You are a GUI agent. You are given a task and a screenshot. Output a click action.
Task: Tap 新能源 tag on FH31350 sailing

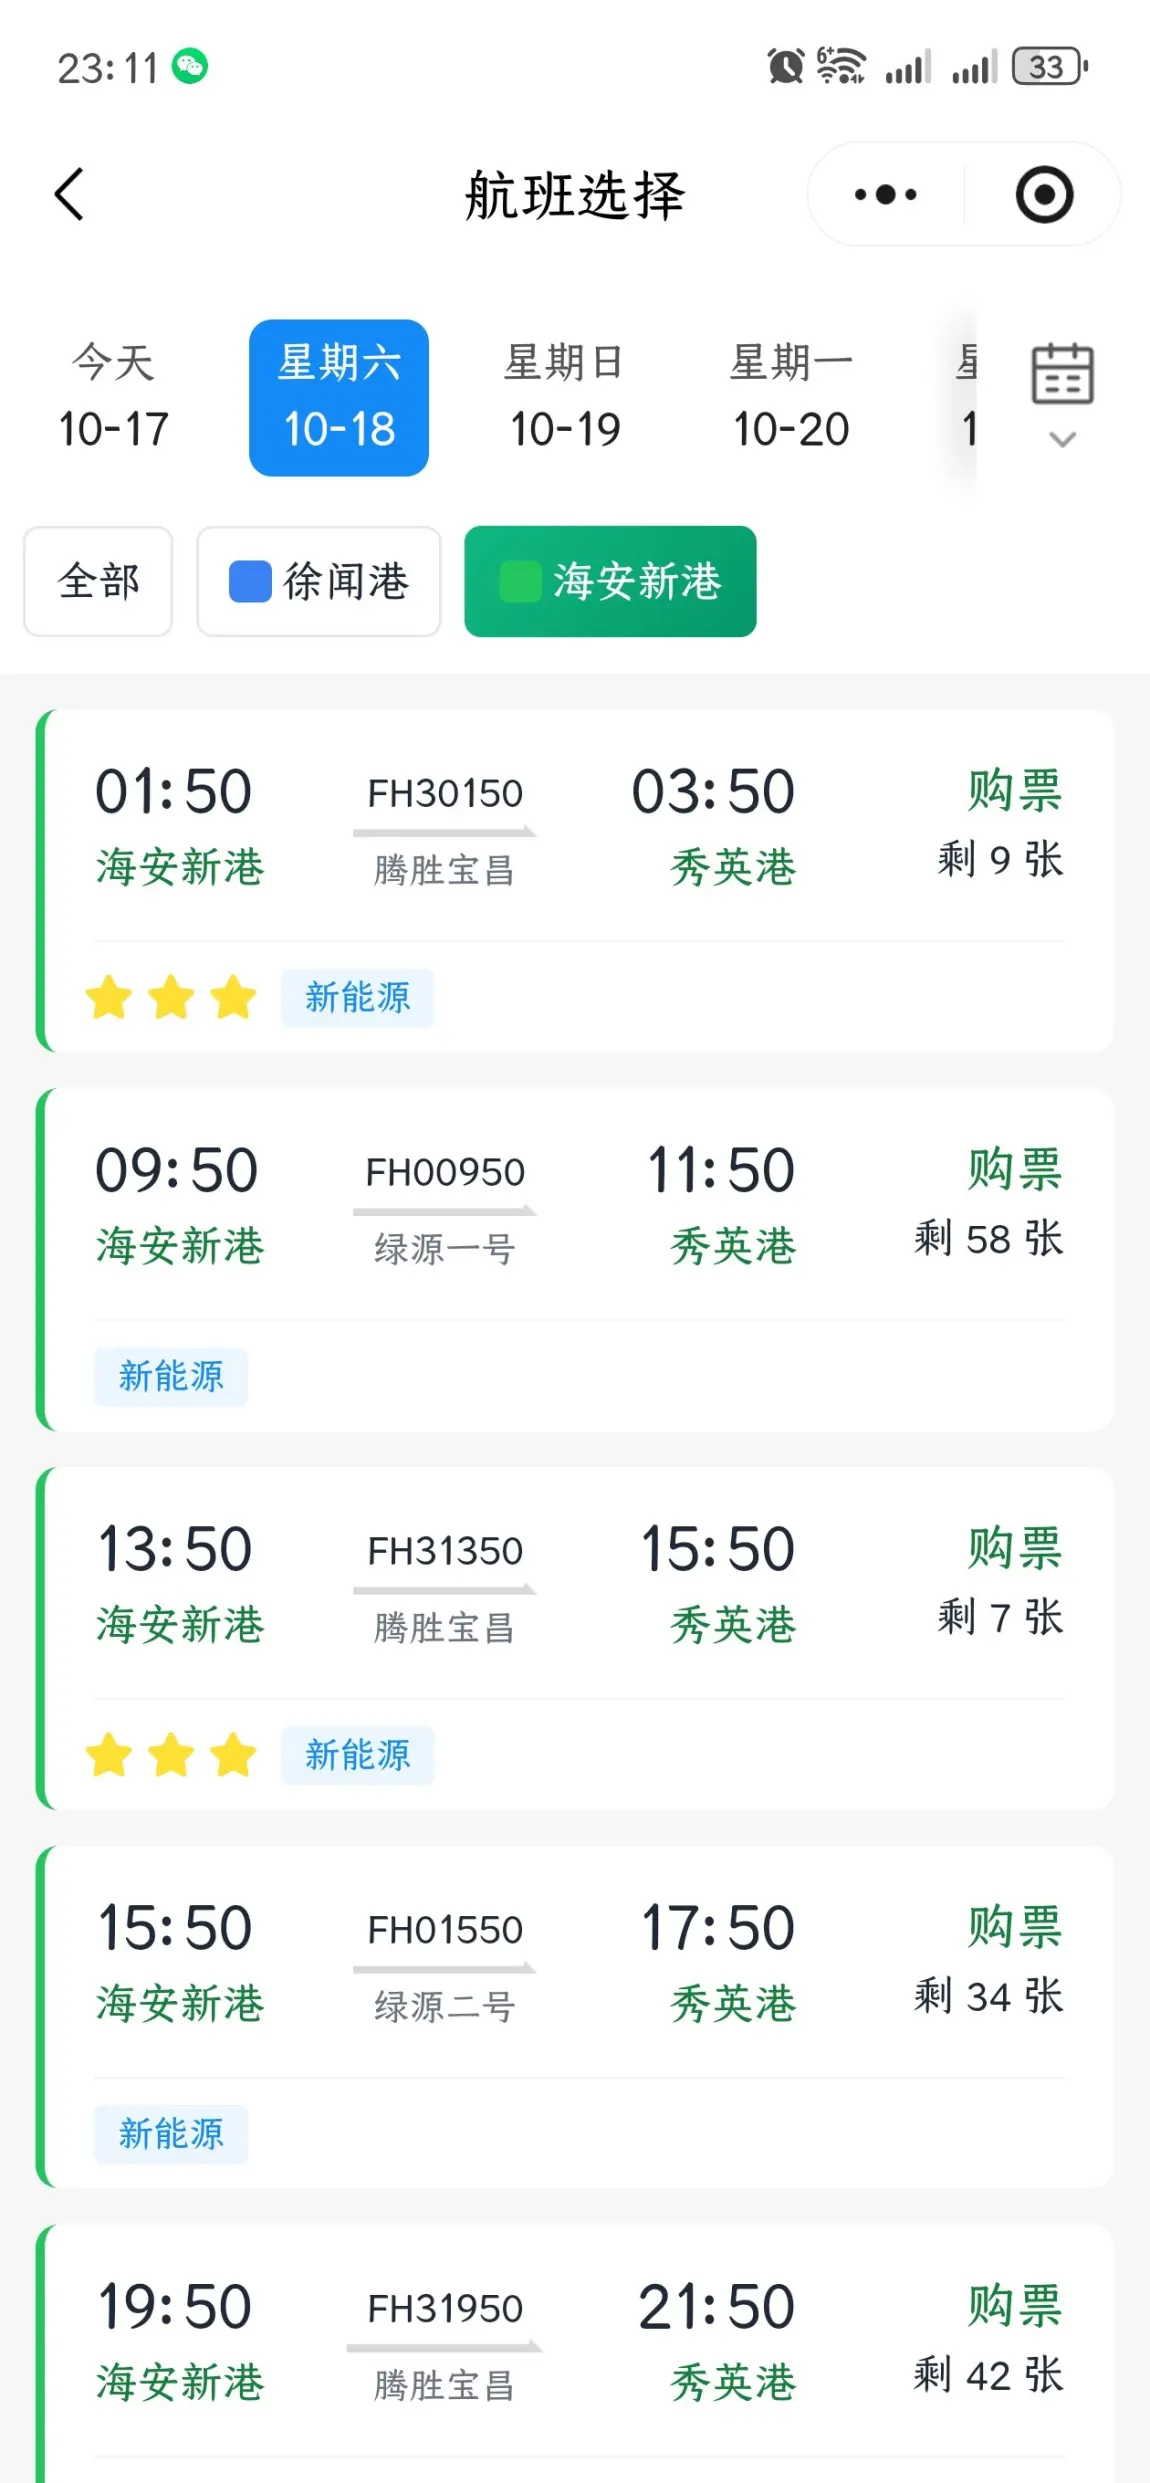click(357, 1755)
